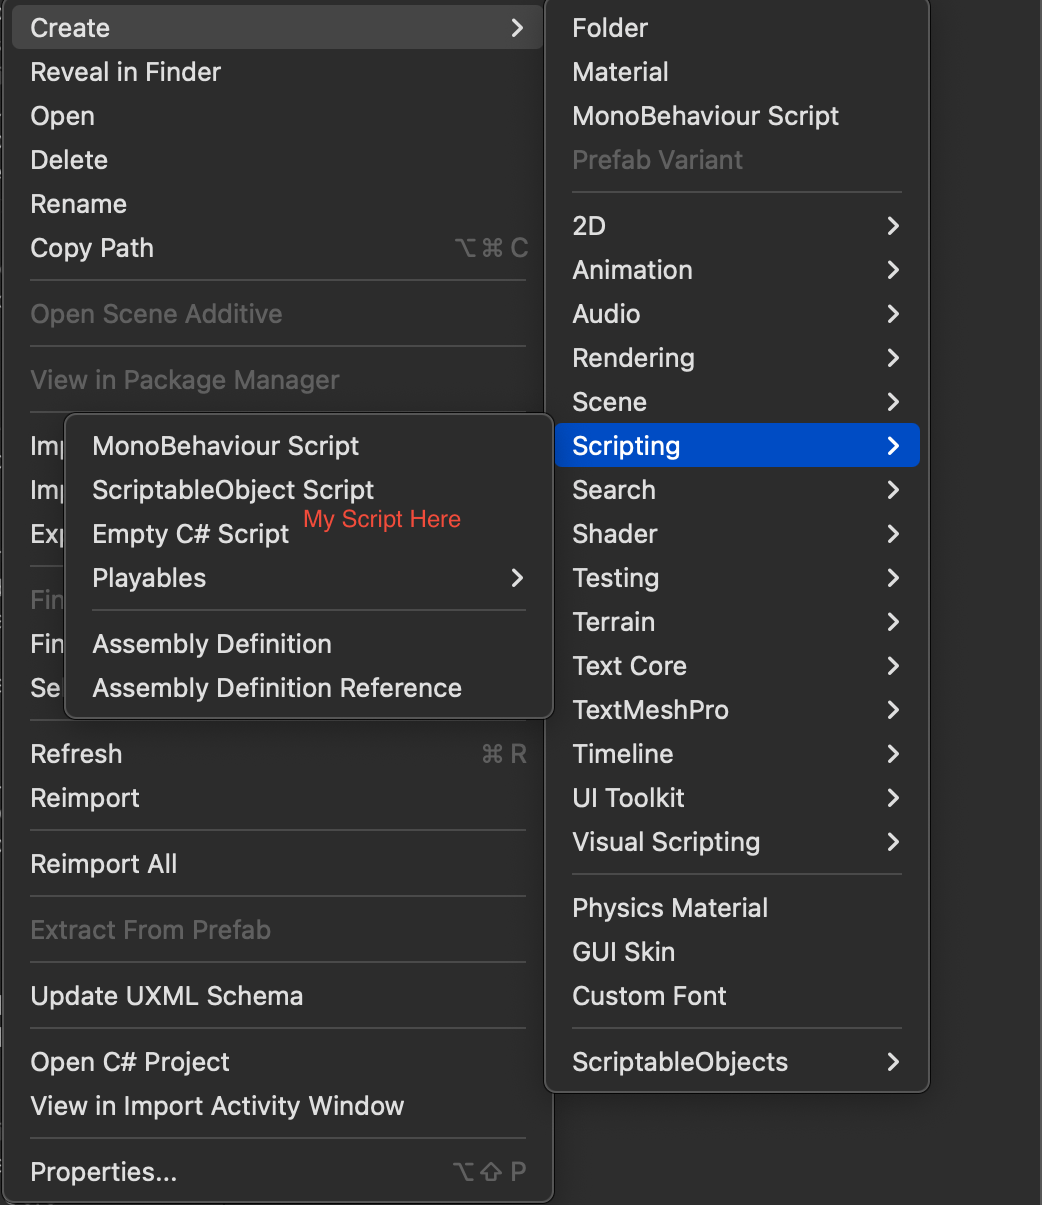Expand the Timeline submenu

[x=737, y=754]
